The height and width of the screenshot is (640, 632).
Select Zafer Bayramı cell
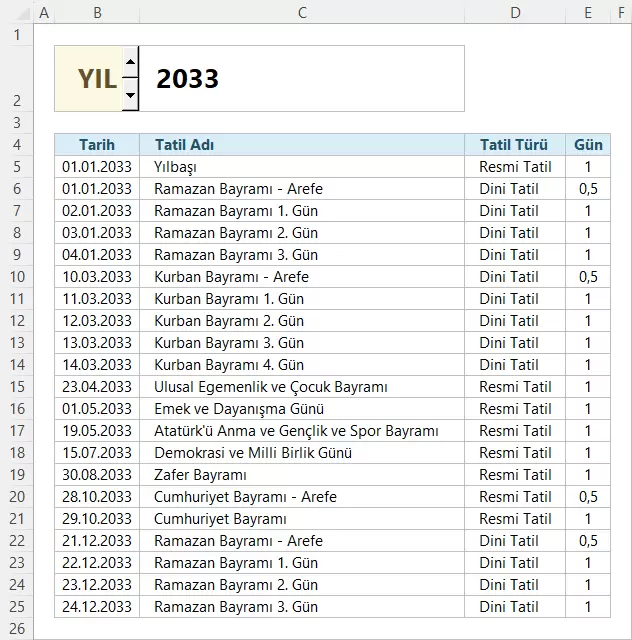pyautogui.click(x=302, y=475)
